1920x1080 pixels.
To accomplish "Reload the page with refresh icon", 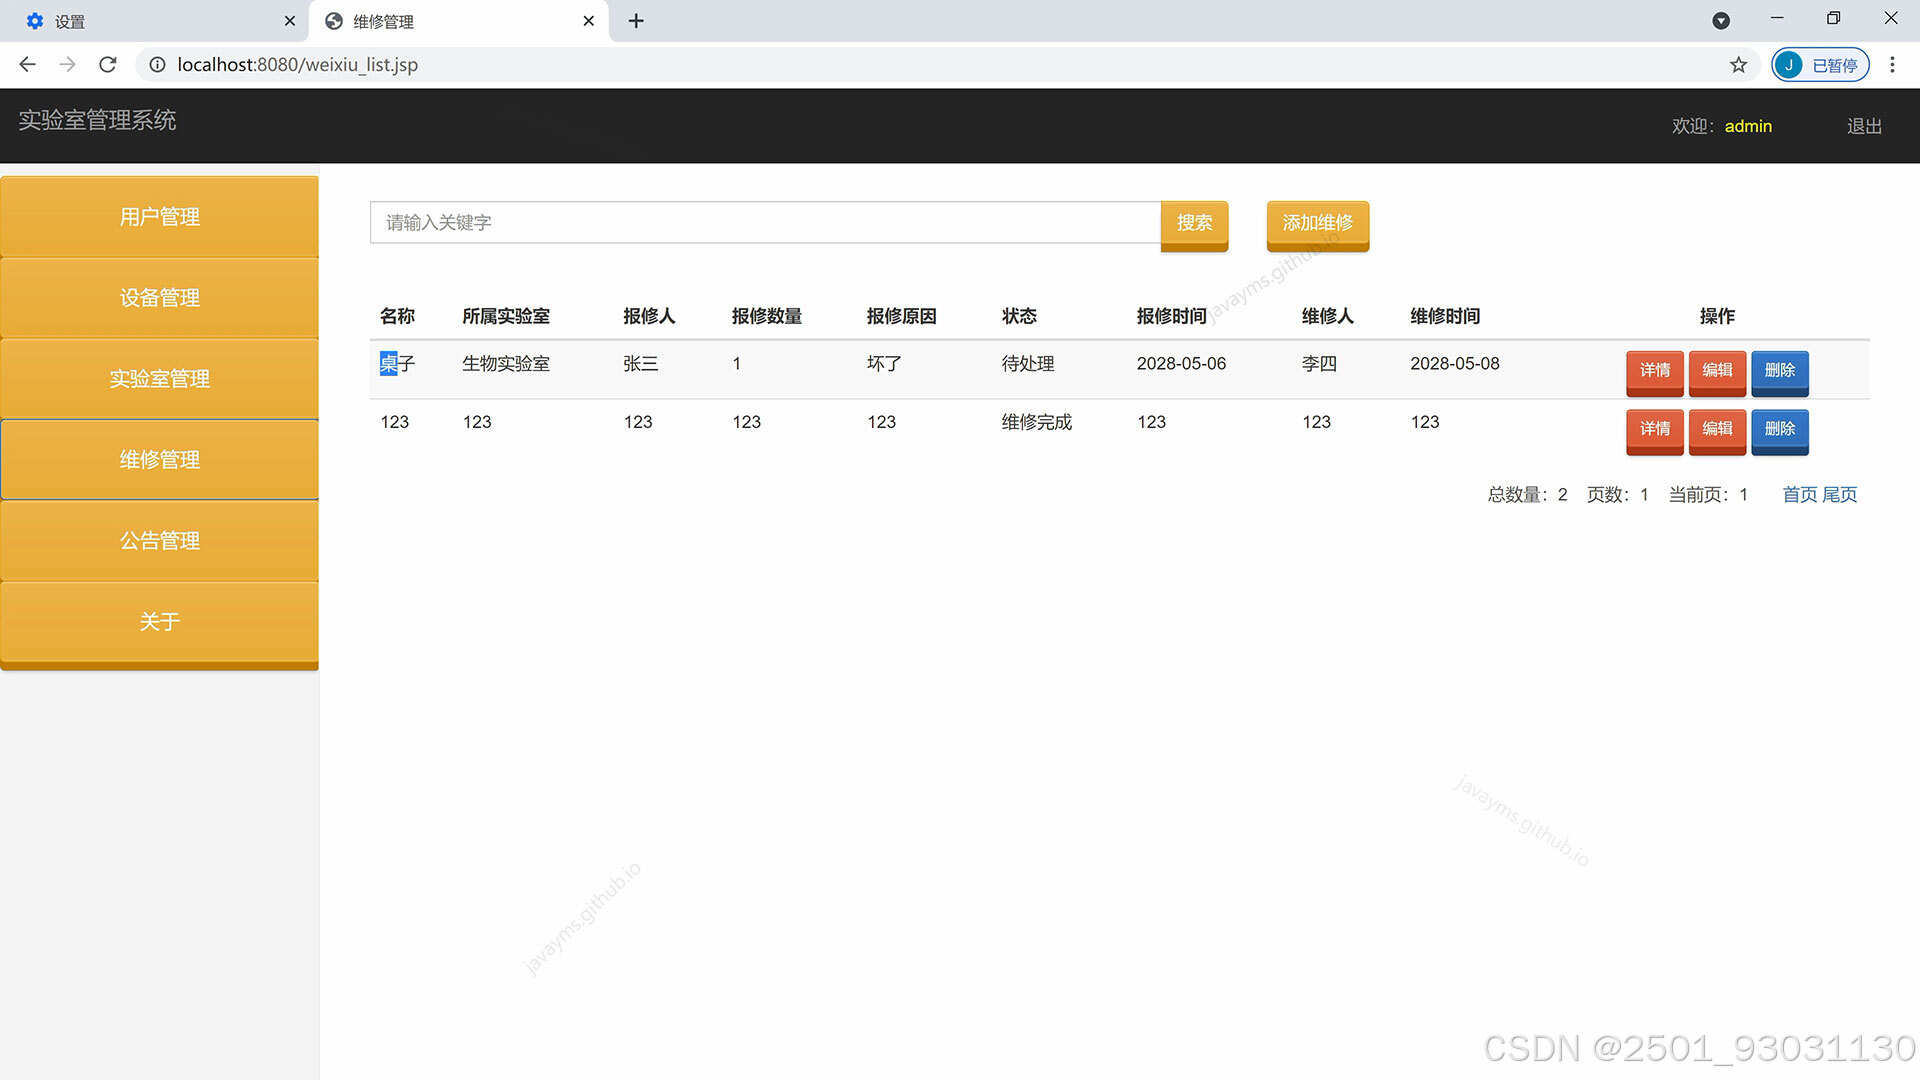I will click(x=108, y=65).
